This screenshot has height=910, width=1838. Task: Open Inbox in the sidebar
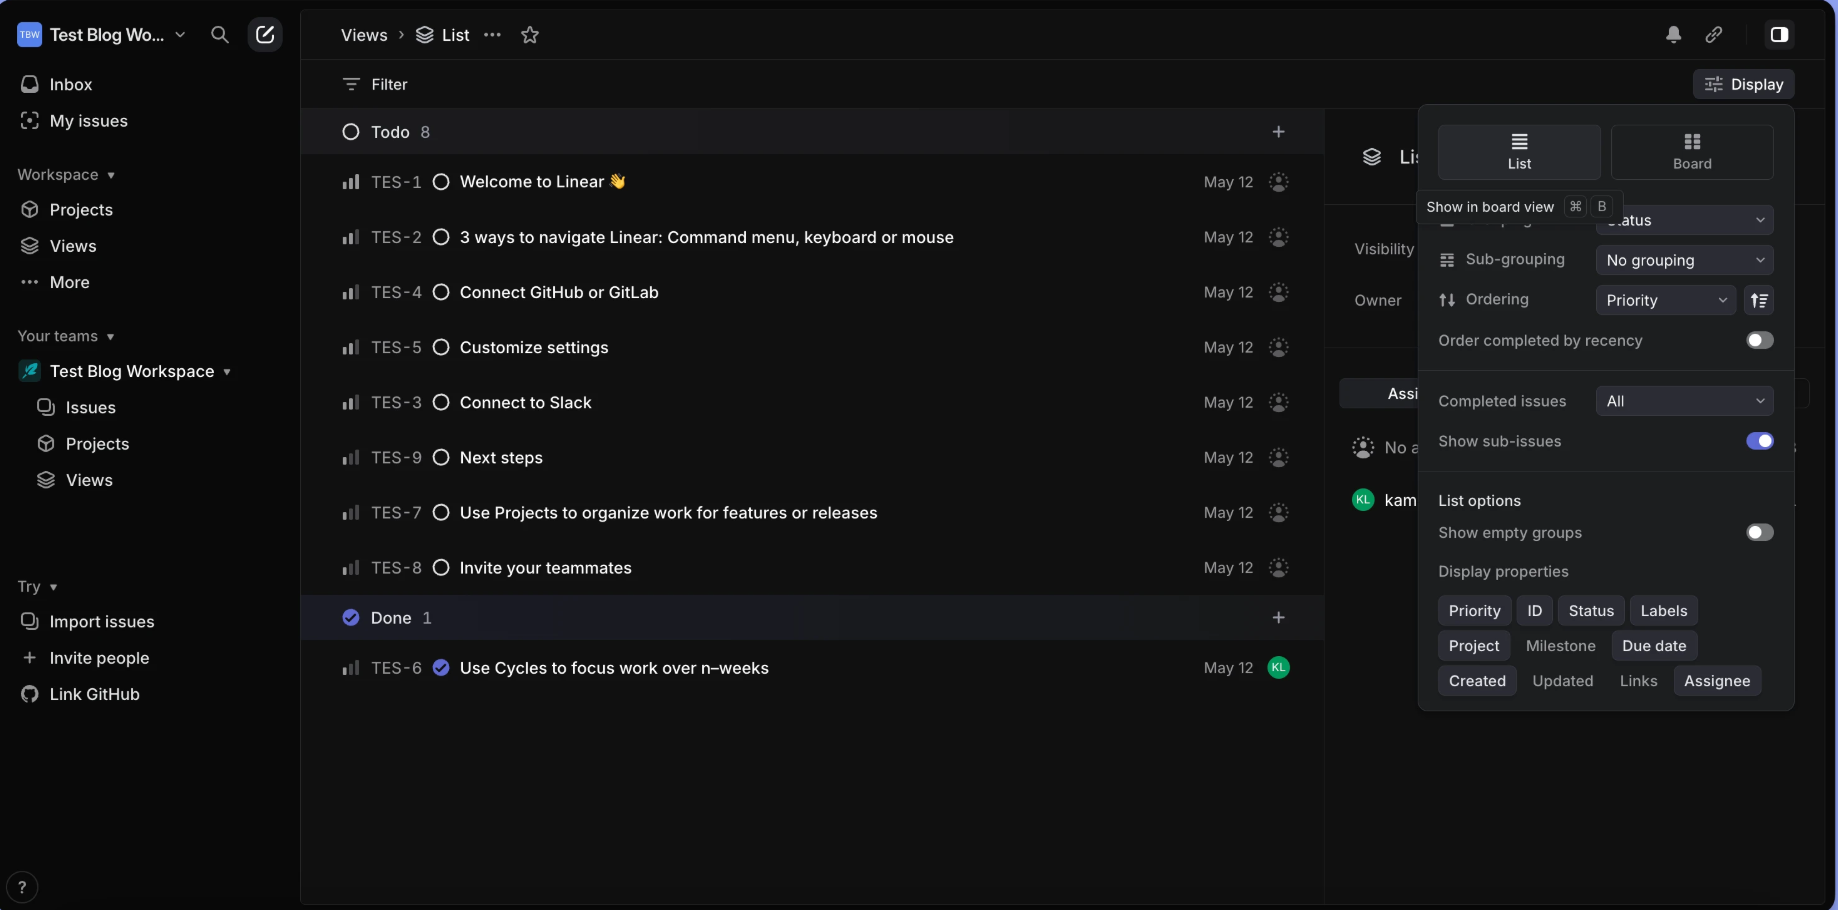click(70, 85)
